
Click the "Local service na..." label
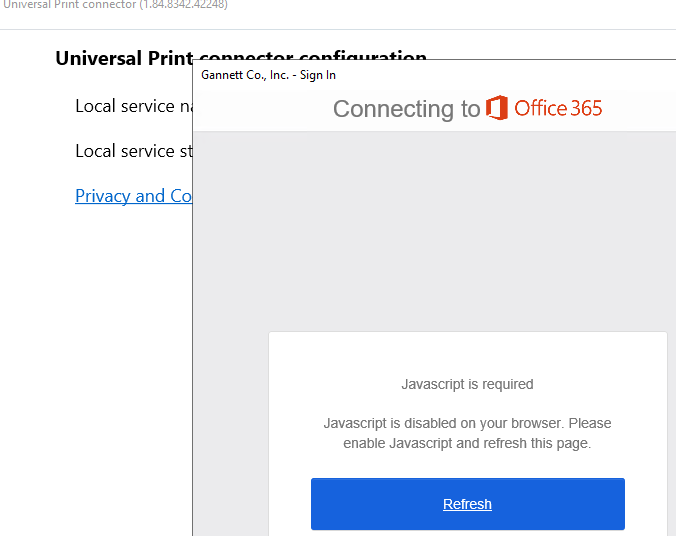[x=134, y=106]
